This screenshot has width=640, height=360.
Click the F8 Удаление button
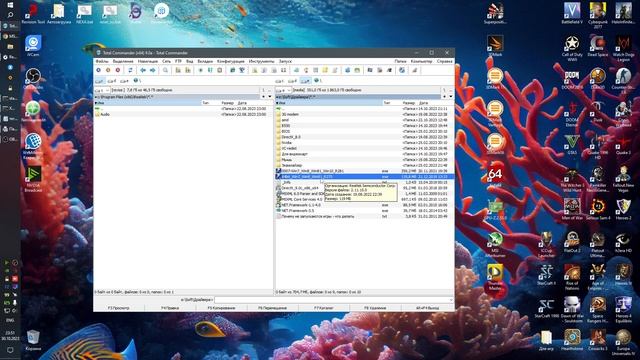pos(375,308)
